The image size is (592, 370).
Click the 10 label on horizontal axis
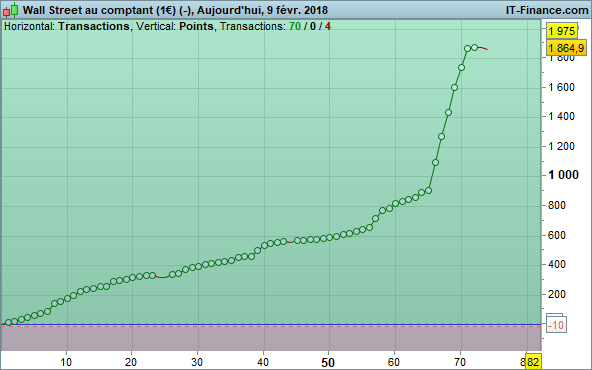click(66, 362)
